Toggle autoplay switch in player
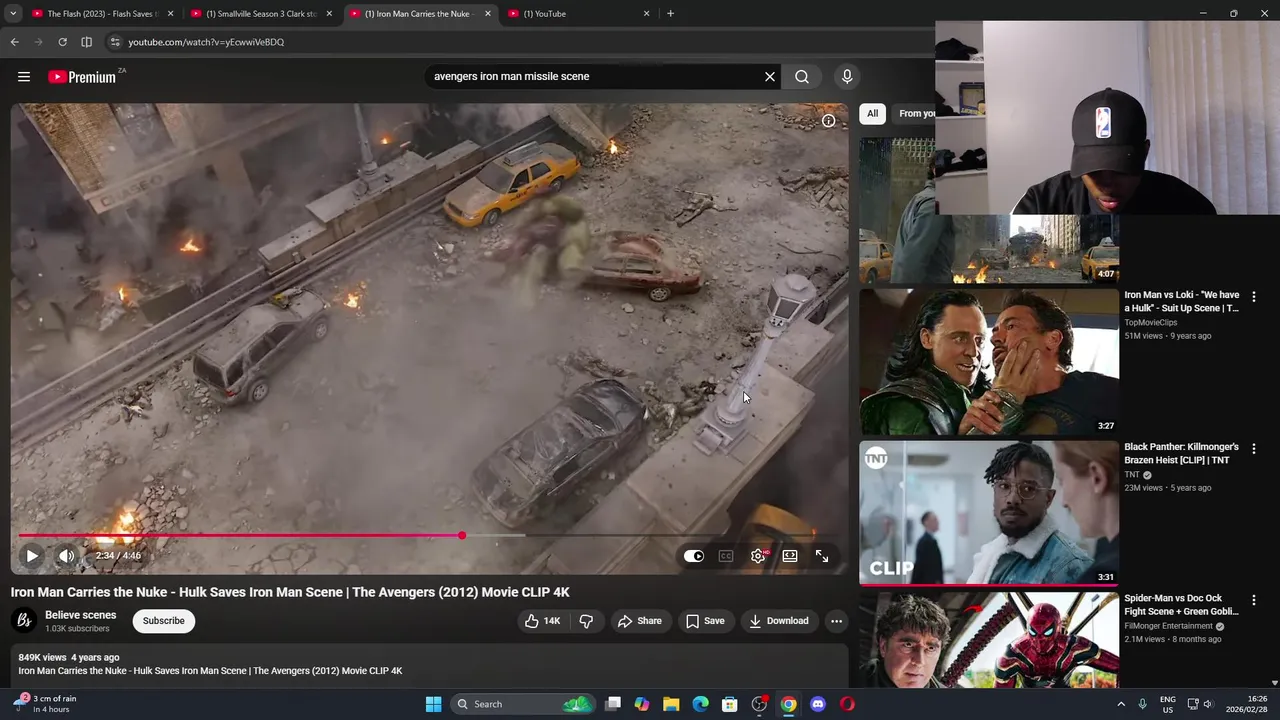 click(694, 556)
